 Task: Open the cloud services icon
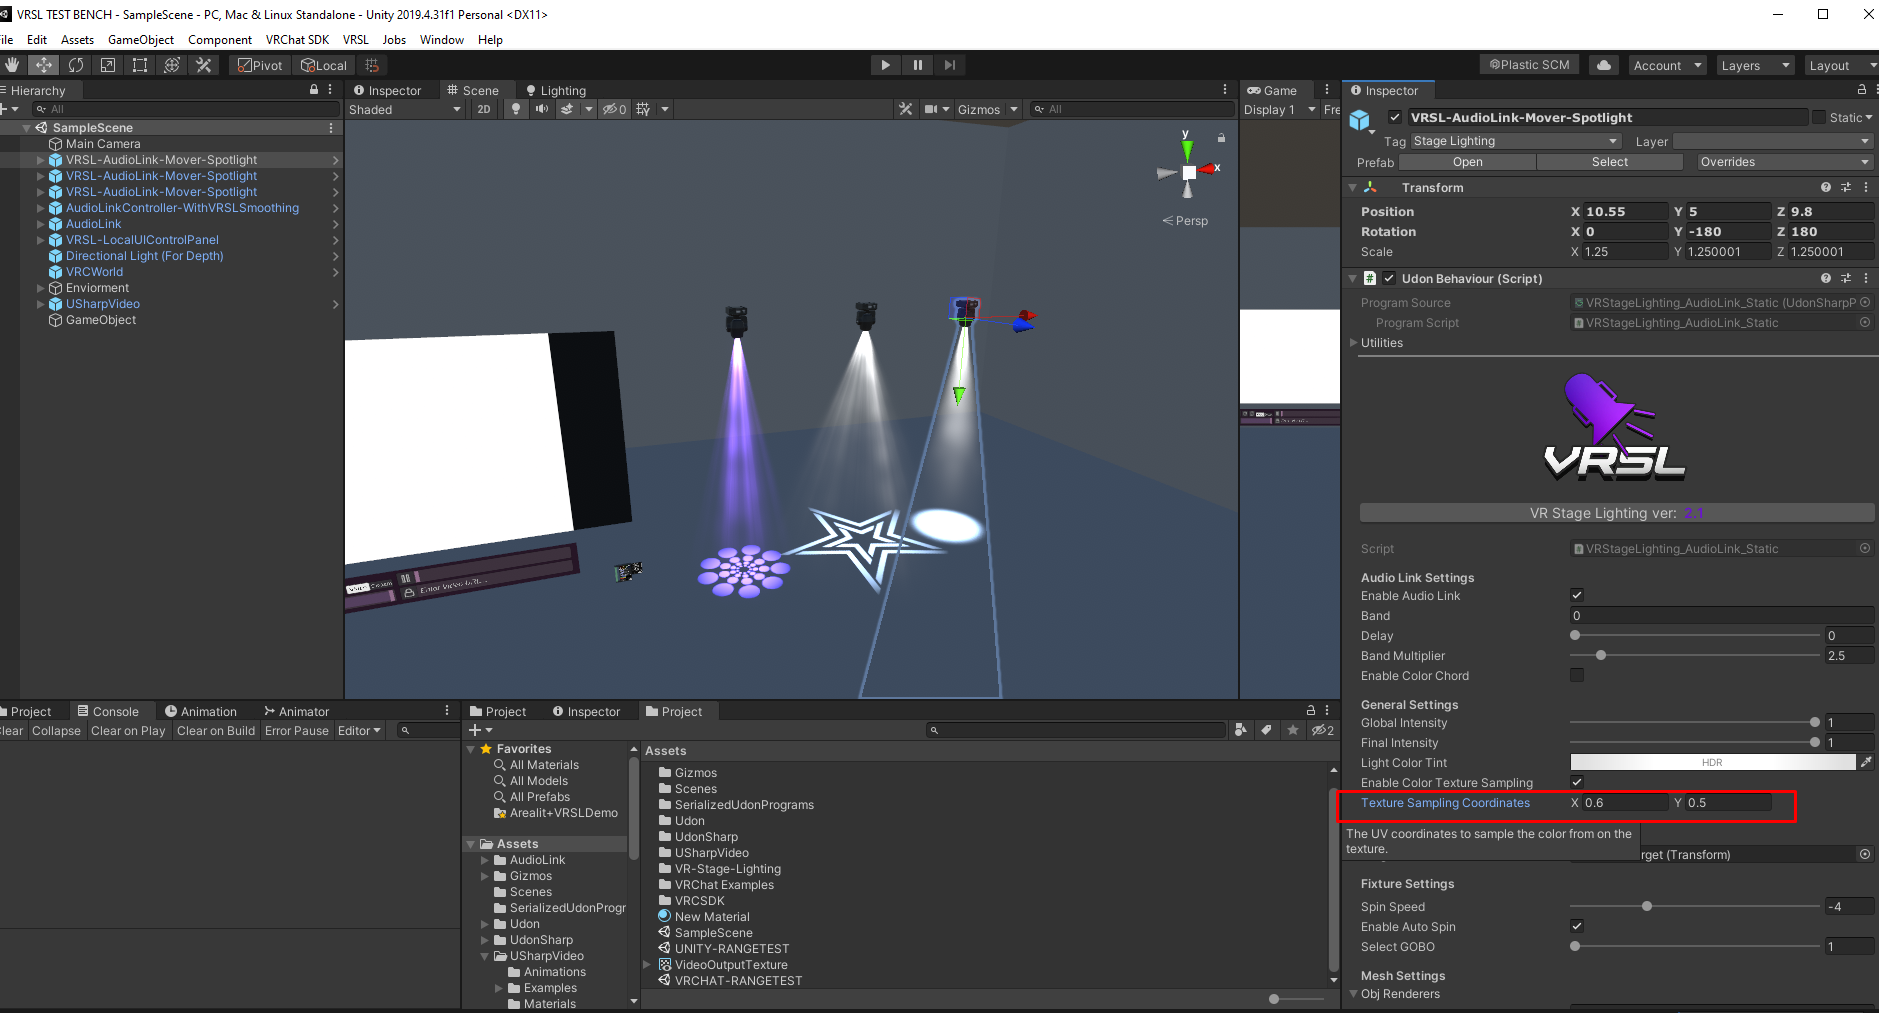click(1604, 65)
